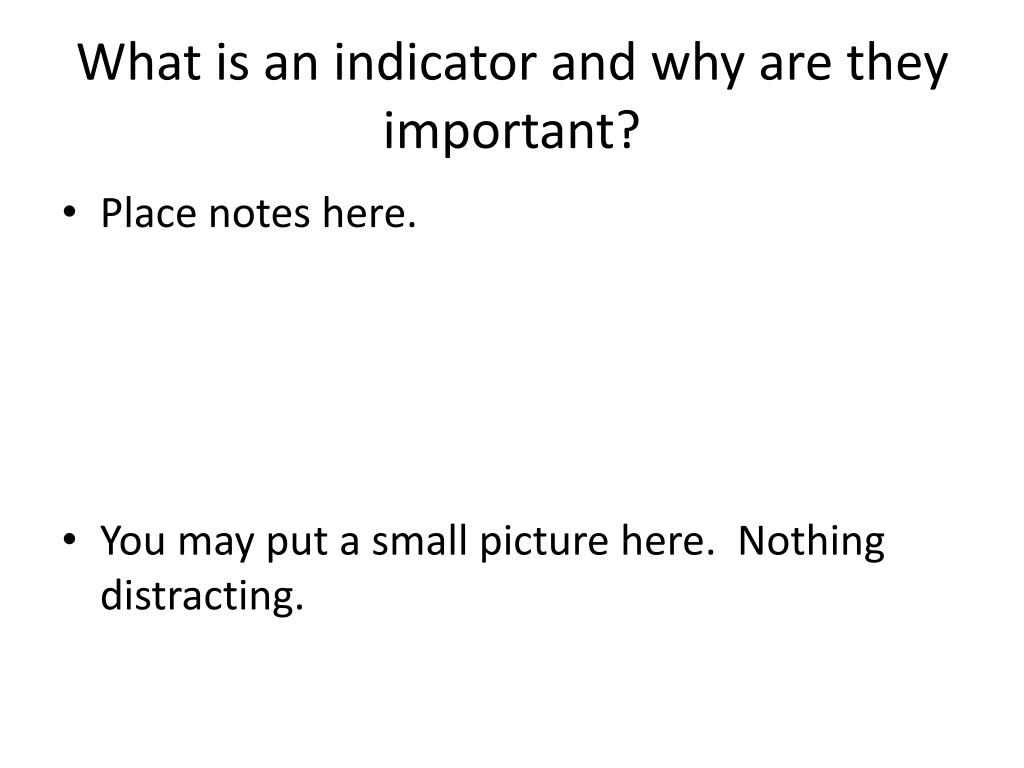The width and height of the screenshot is (1024, 768).
Task: Click the word 'they' in title
Action: point(897,64)
